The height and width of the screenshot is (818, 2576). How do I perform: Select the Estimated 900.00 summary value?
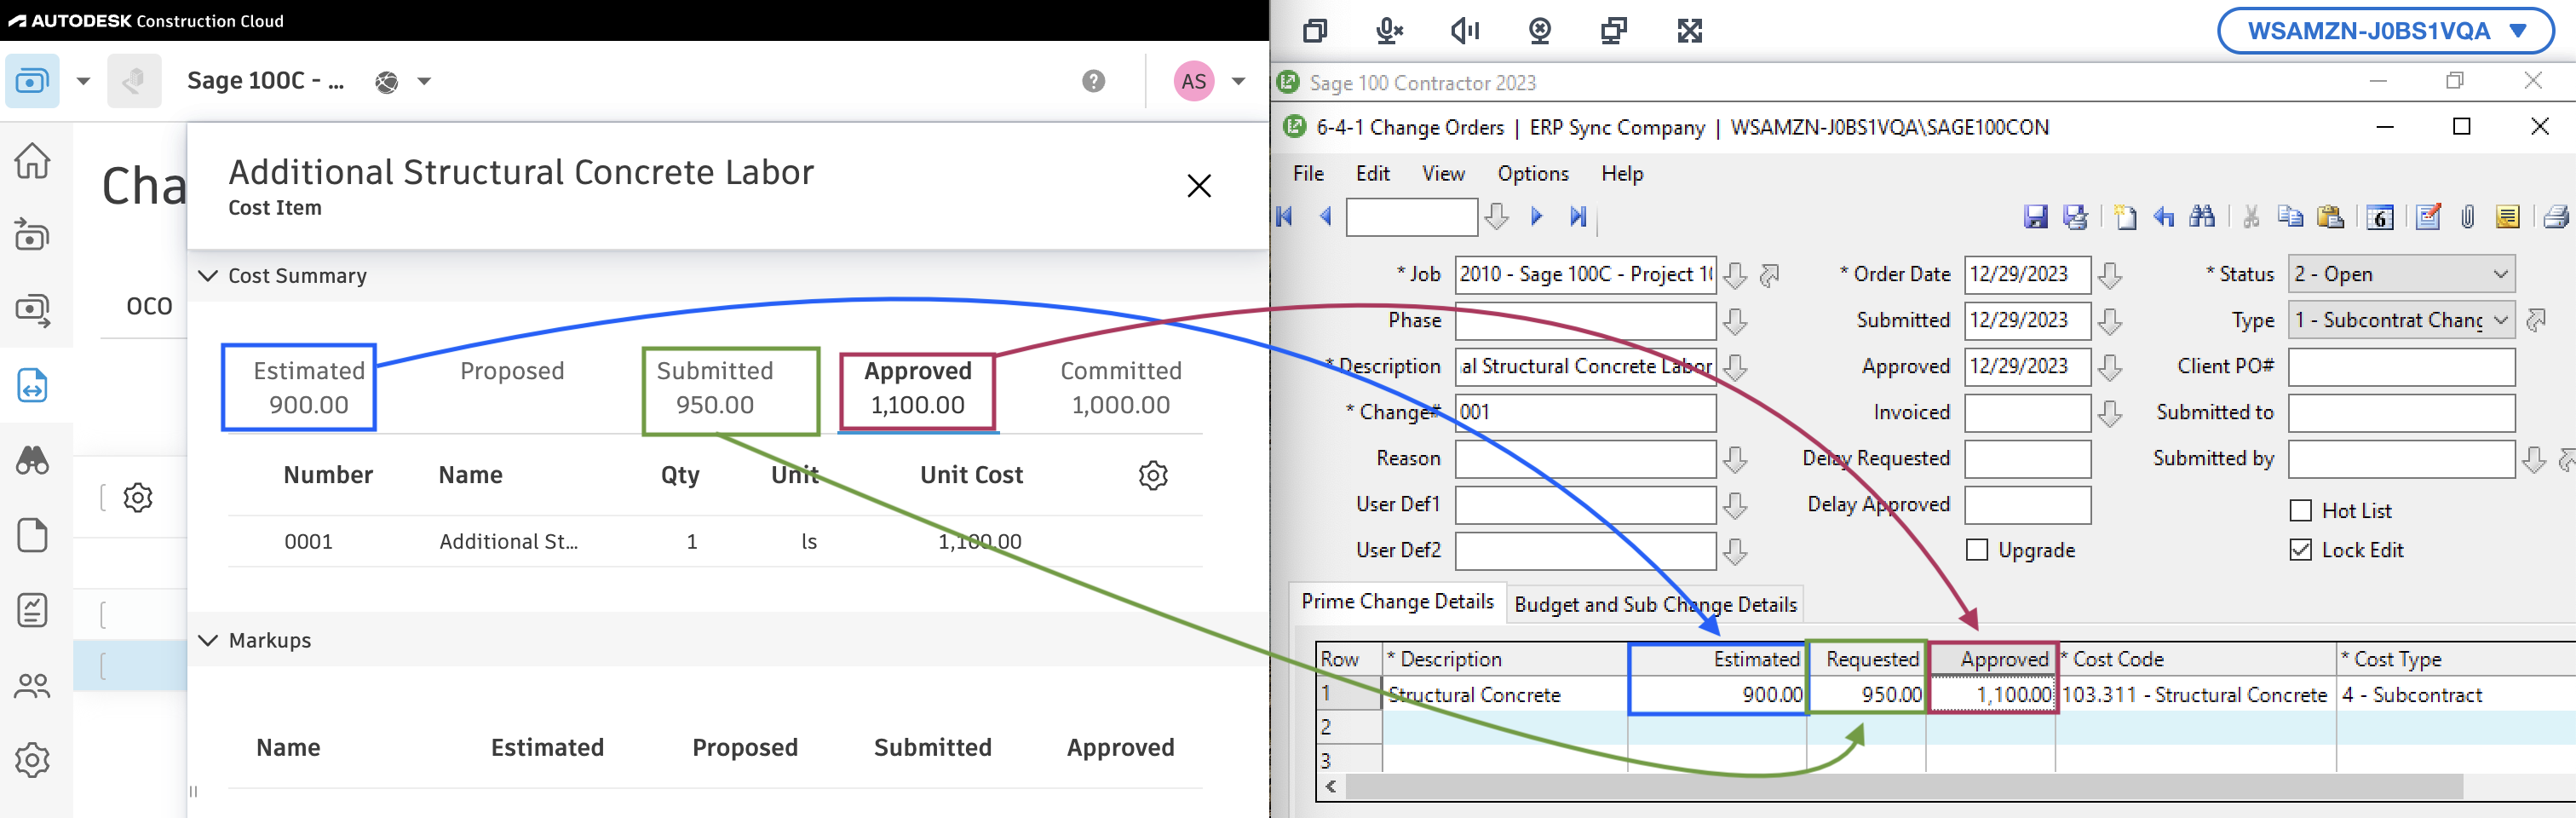(309, 388)
